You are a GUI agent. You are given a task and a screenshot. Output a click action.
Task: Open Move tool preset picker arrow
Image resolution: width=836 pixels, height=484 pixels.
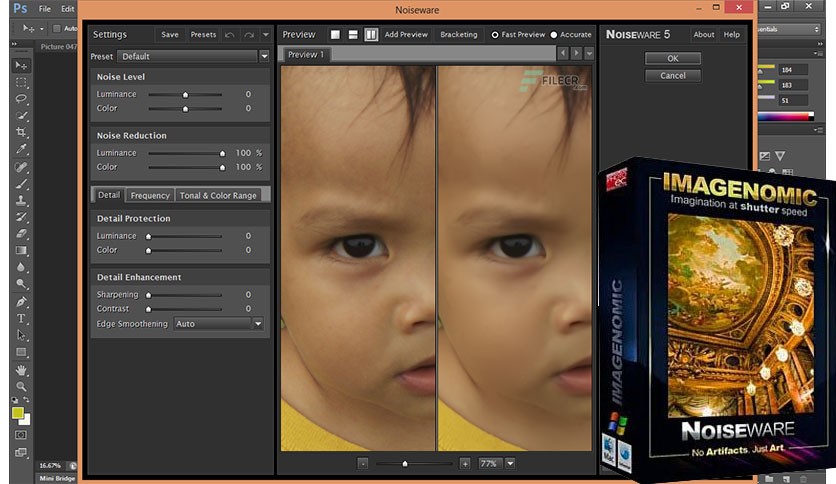tap(42, 29)
